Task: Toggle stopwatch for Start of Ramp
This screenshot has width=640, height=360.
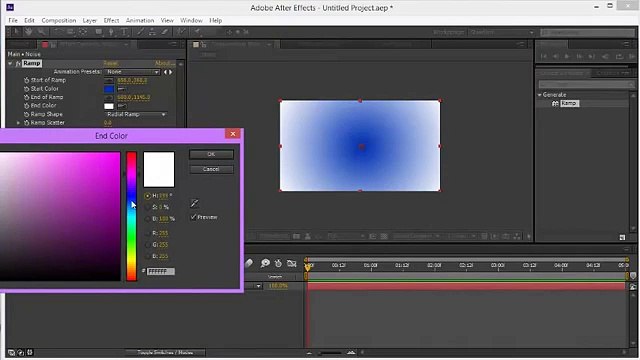Action: (26, 80)
